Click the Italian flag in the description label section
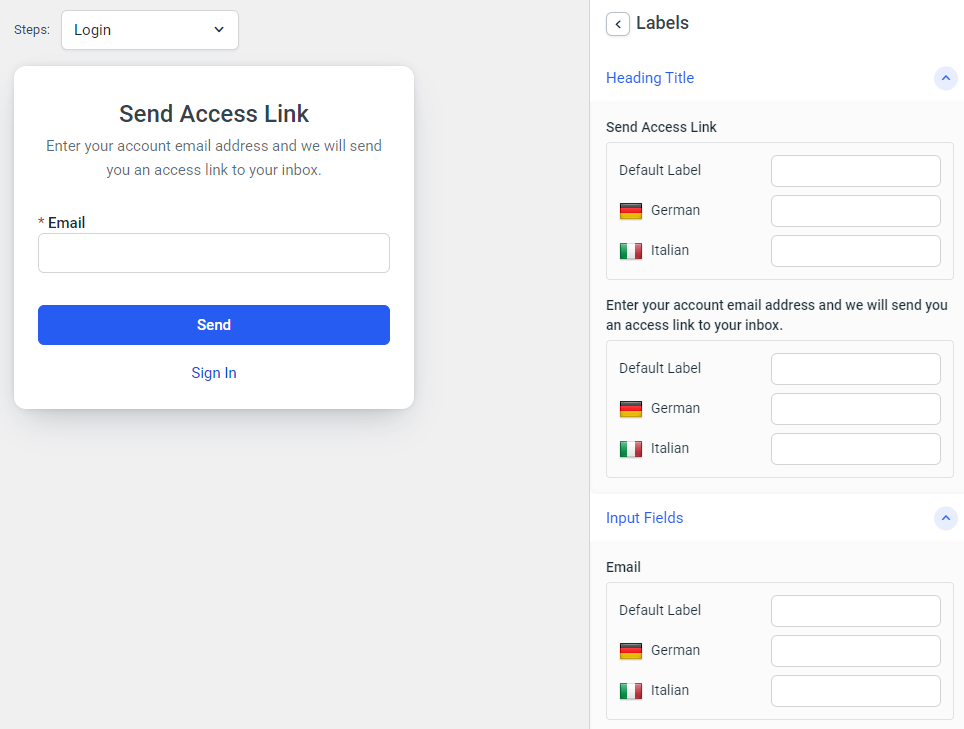Image resolution: width=964 pixels, height=729 pixels. (631, 448)
